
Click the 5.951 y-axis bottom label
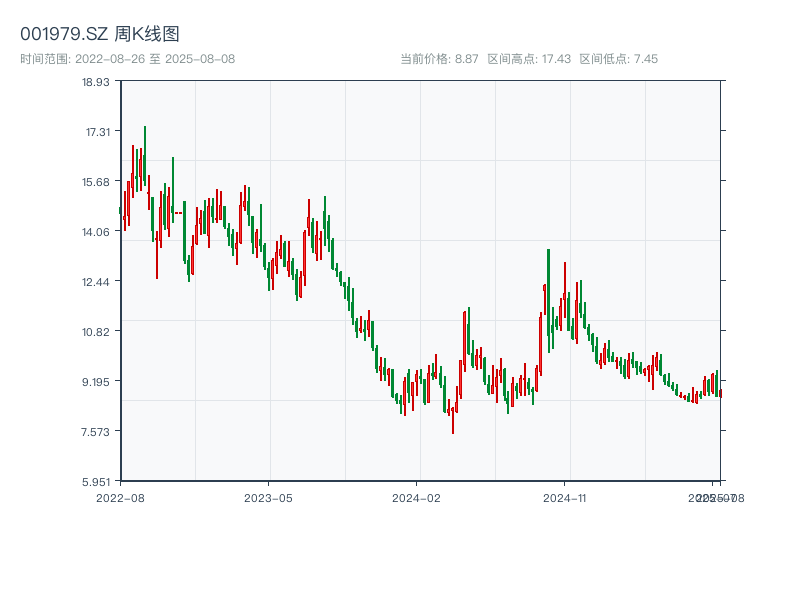point(95,482)
